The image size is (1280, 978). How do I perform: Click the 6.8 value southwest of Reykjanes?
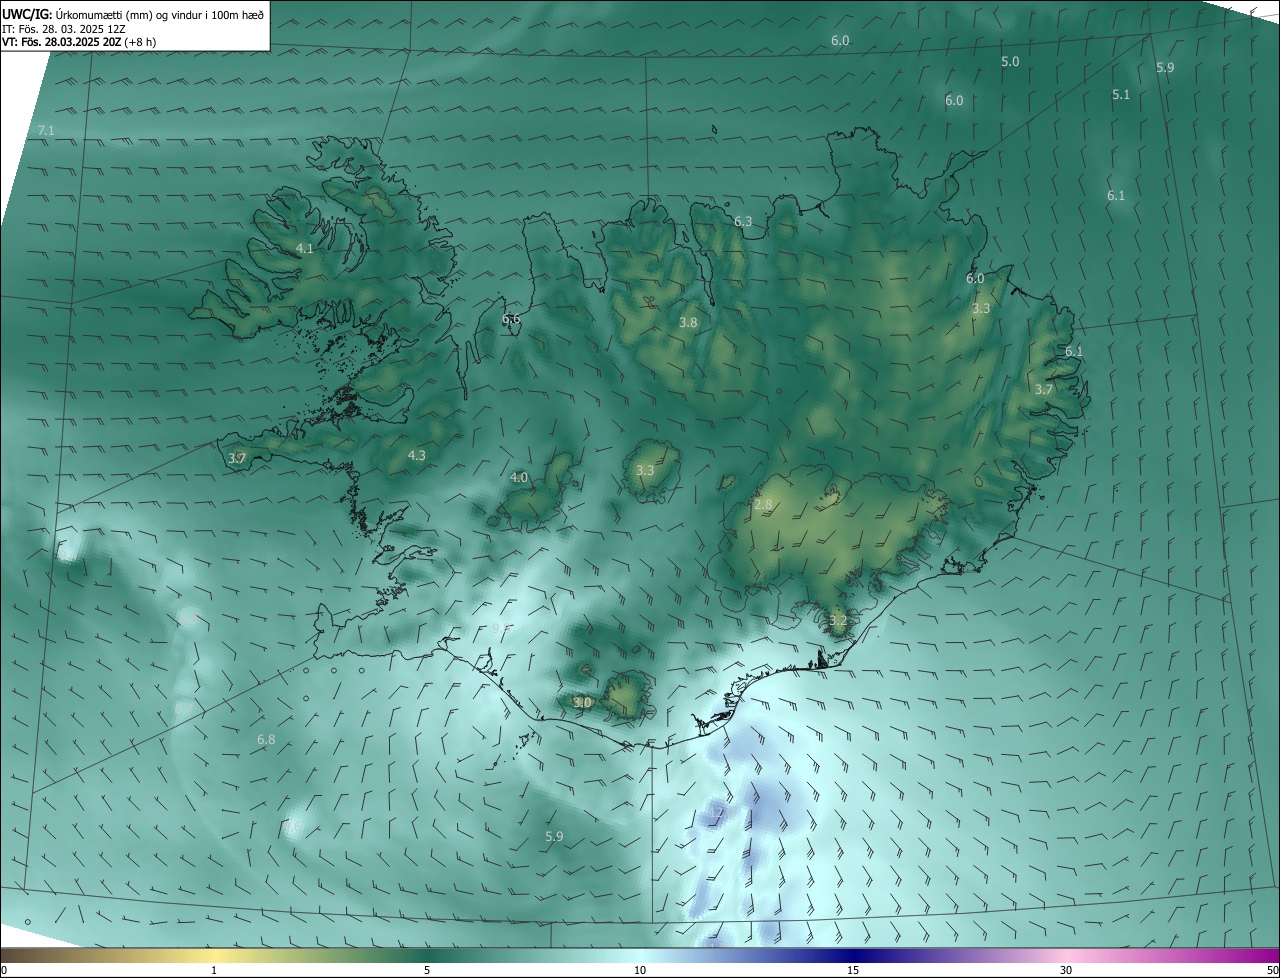click(266, 740)
